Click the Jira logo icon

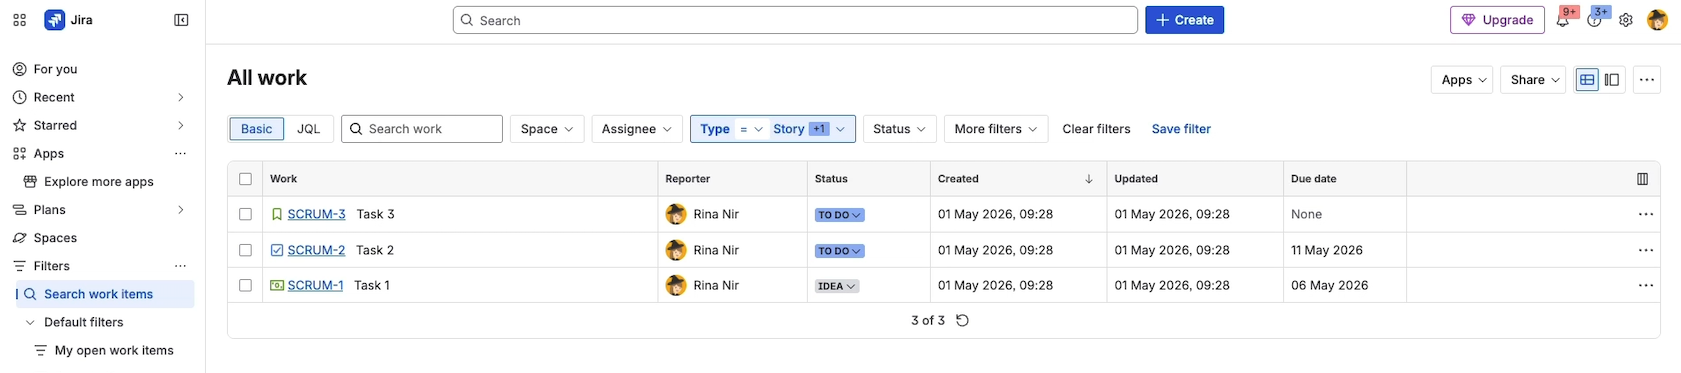tap(55, 20)
